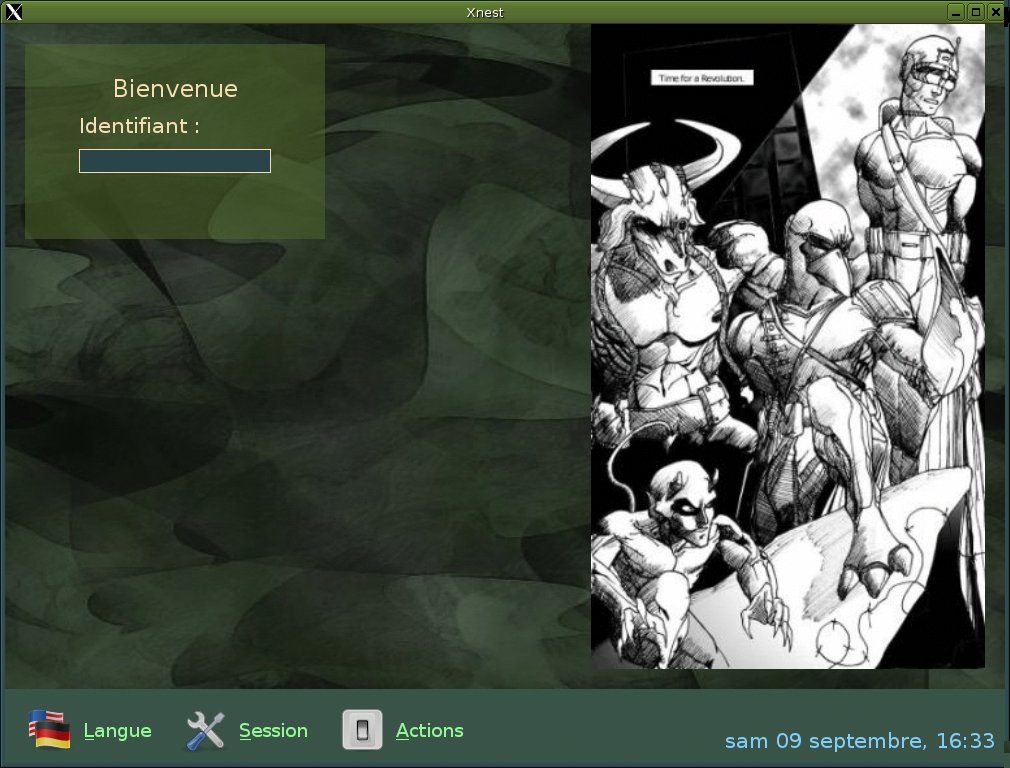Maximize the Xnest window
1010x768 pixels.
pyautogui.click(x=976, y=12)
